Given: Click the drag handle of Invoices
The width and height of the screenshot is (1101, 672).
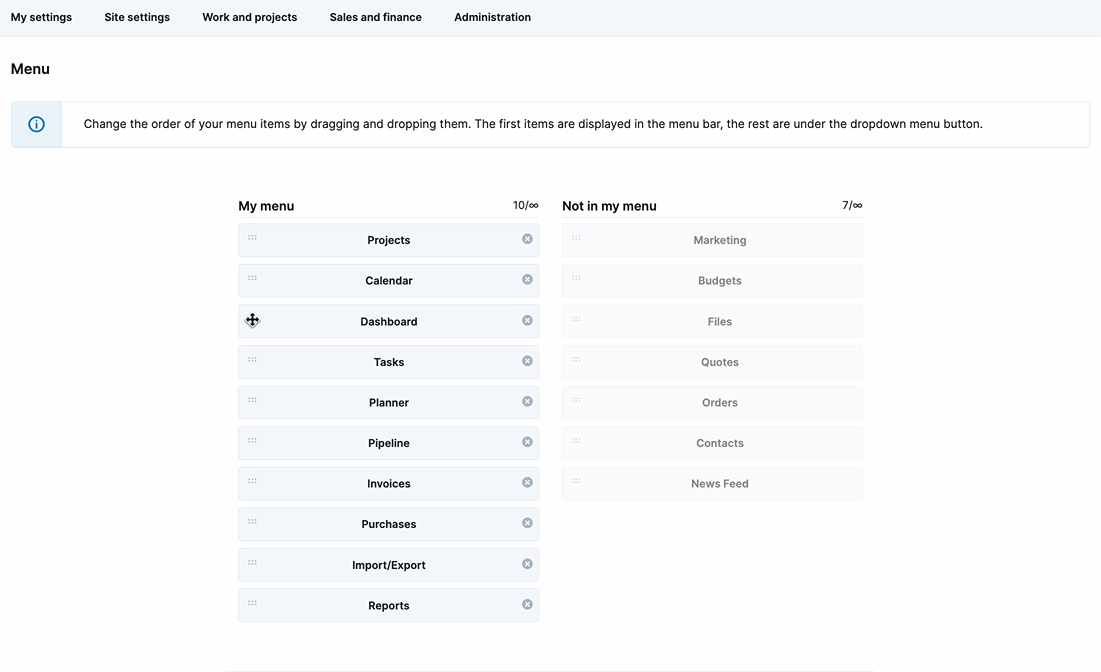Looking at the screenshot, I should [x=252, y=481].
